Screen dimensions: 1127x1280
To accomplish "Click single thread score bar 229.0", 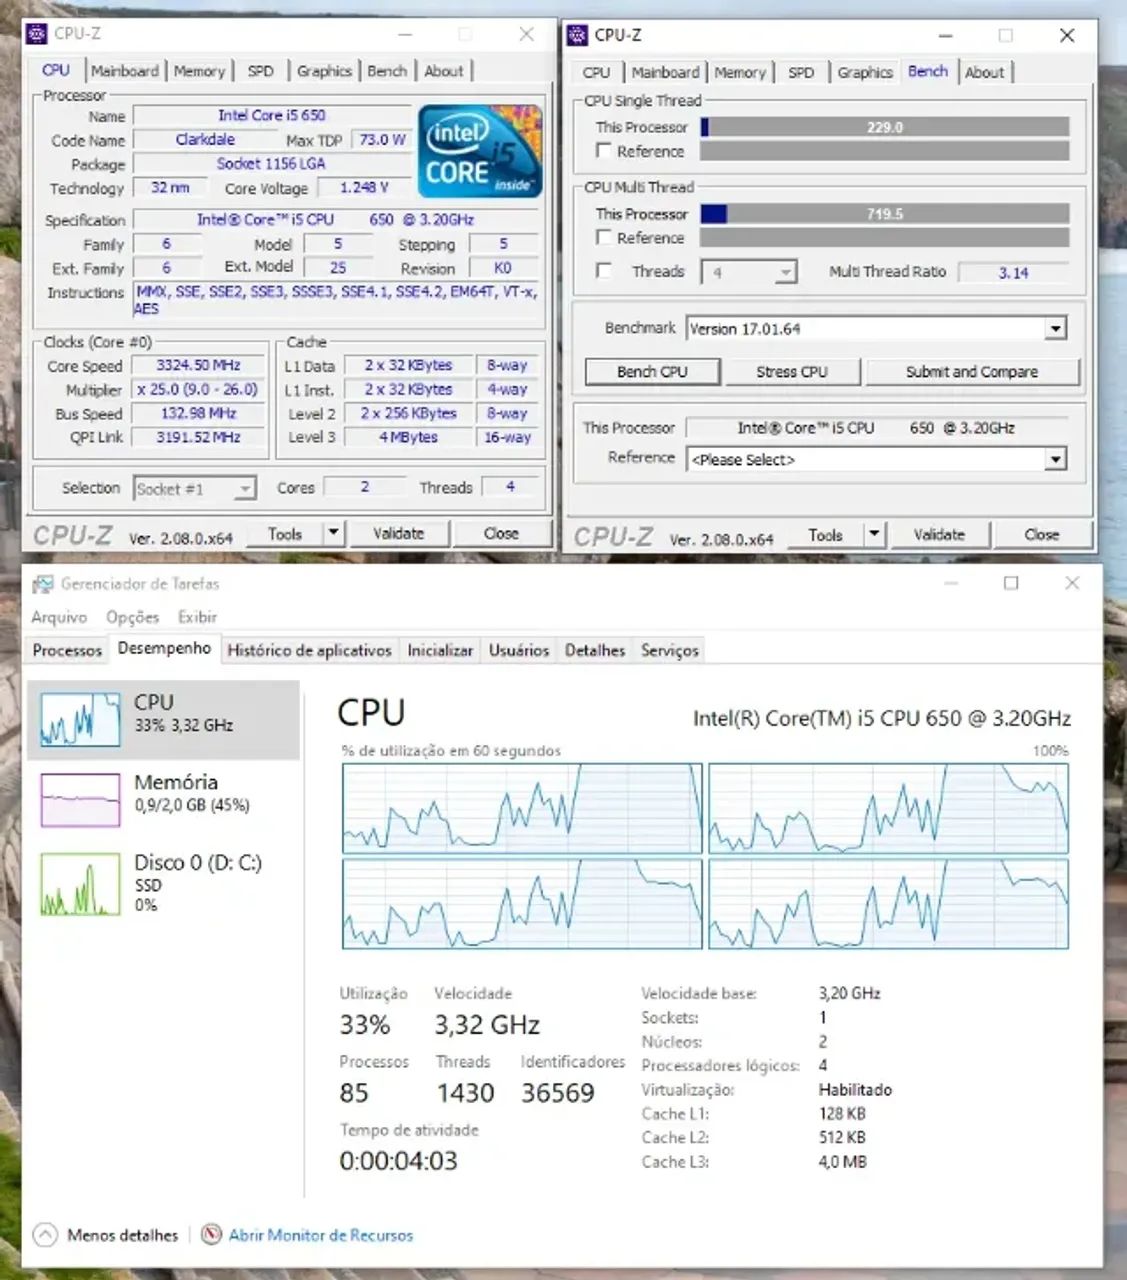I will tap(885, 127).
